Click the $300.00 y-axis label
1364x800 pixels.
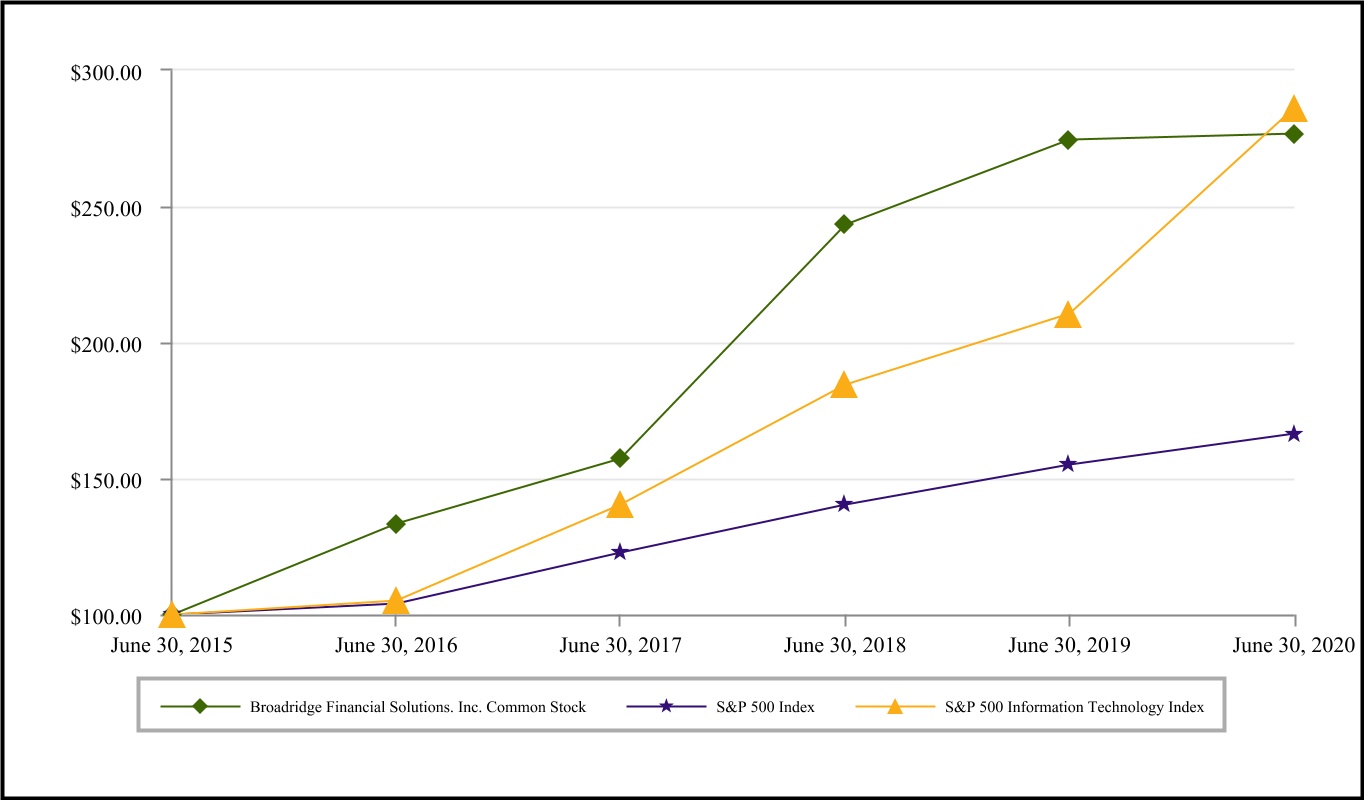tap(108, 72)
